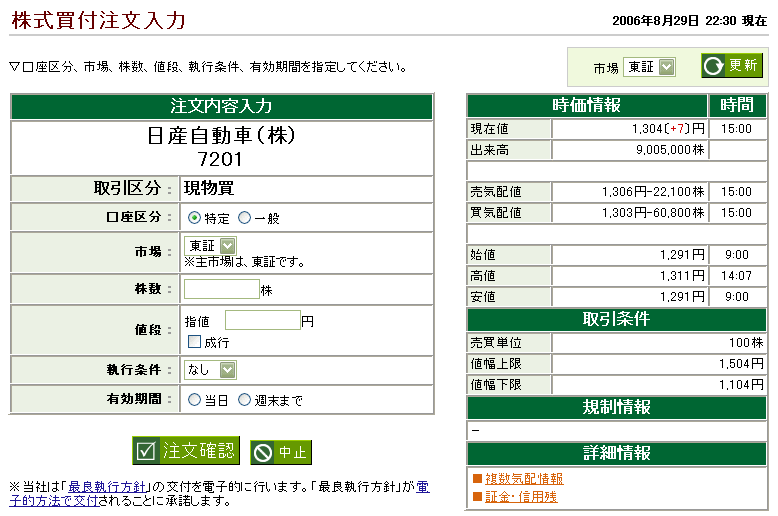Viewport: 778px width, 516px height.
Task: Click the 2006年8月29日 22:30 現在 timestamp
Action: click(689, 21)
